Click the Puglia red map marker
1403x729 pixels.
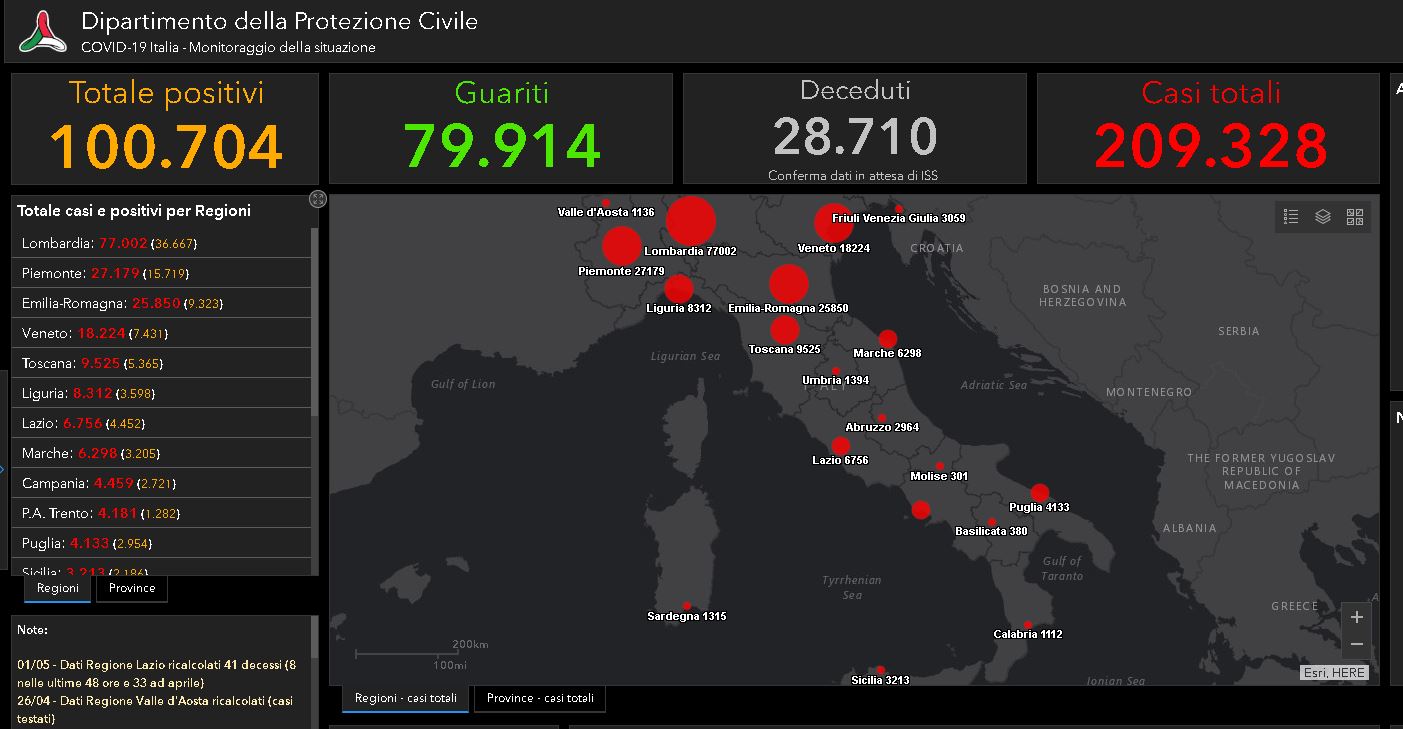point(1040,493)
